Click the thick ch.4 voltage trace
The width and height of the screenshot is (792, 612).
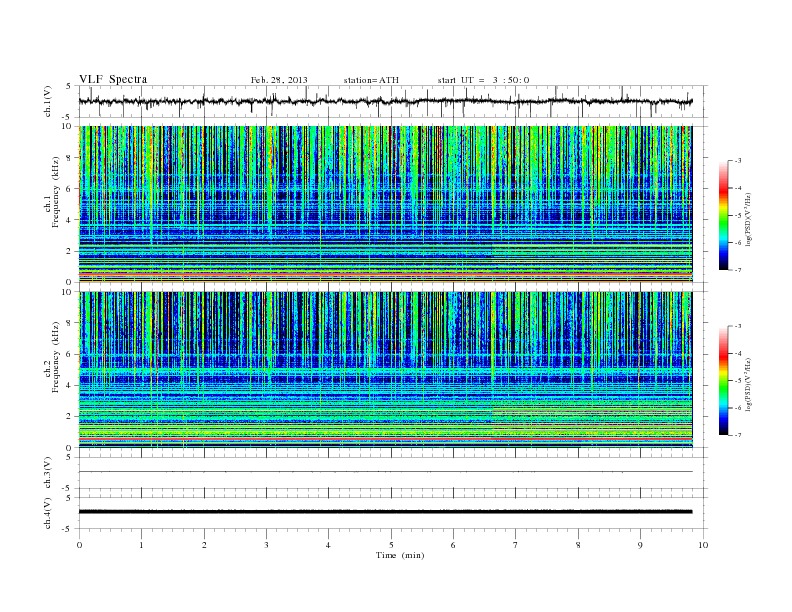click(385, 512)
